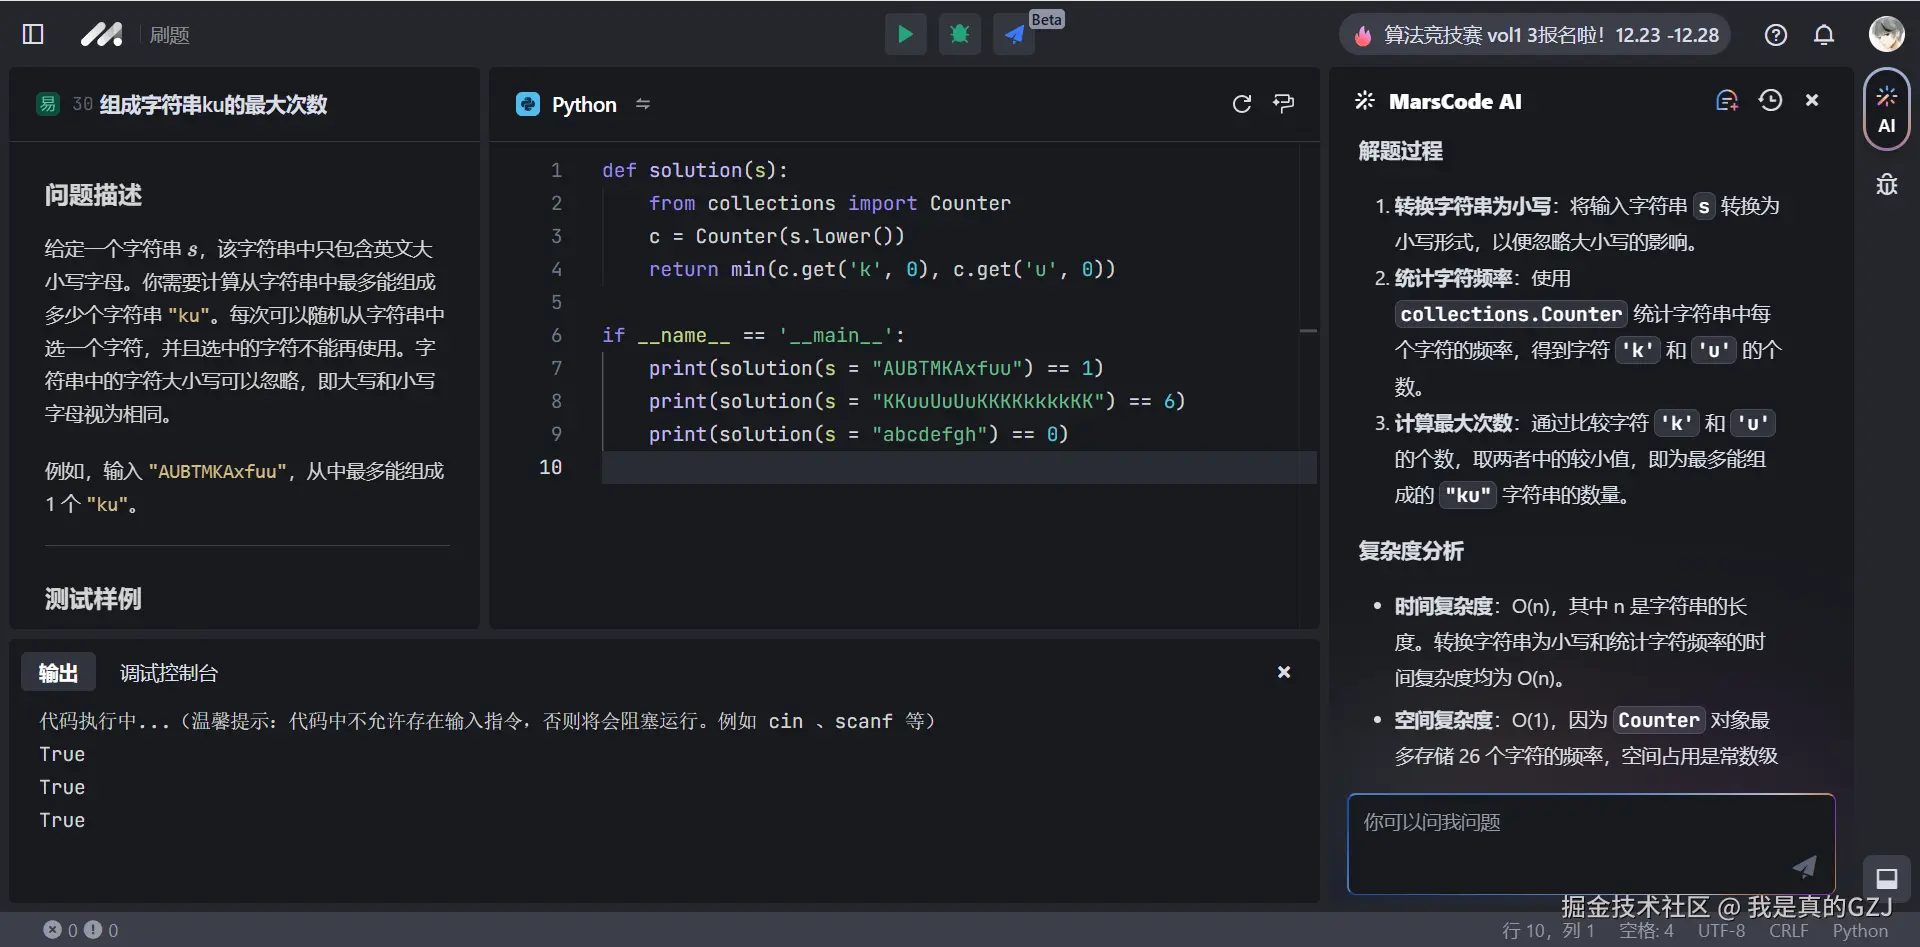Image resolution: width=1920 pixels, height=947 pixels.
Task: Toggle the left sidebar panel
Action: [x=33, y=34]
